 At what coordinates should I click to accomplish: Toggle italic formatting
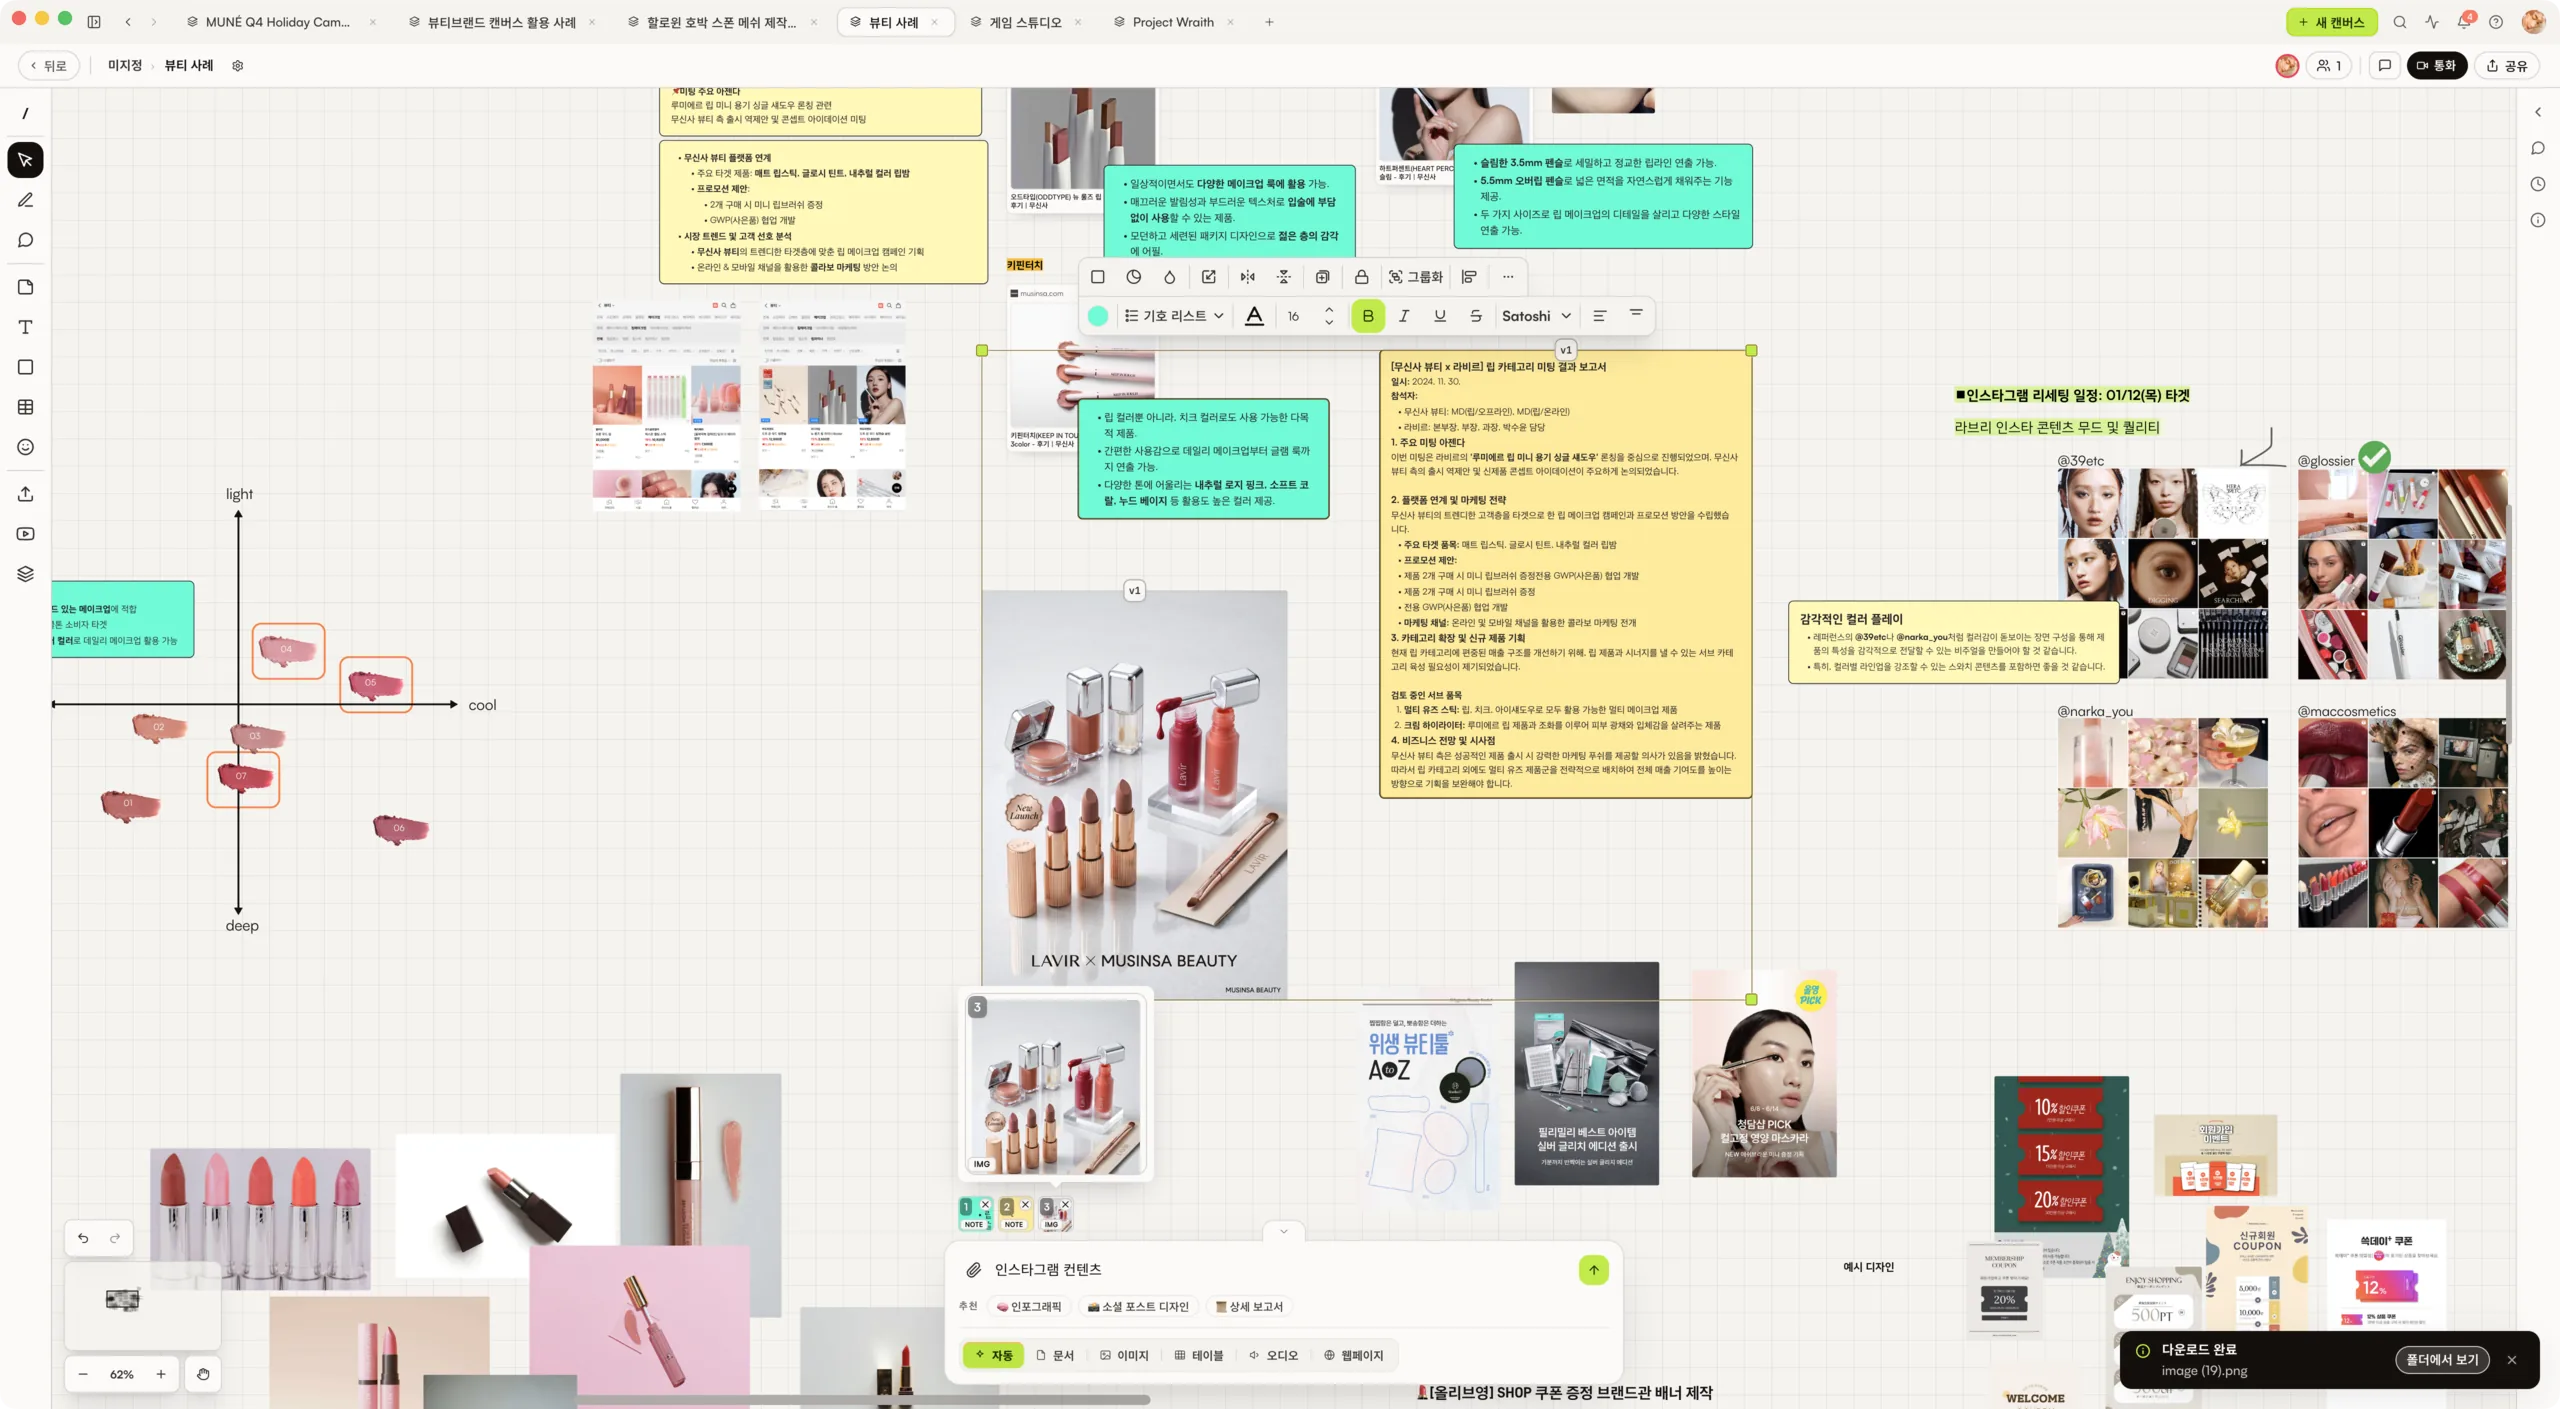pyautogui.click(x=1404, y=316)
